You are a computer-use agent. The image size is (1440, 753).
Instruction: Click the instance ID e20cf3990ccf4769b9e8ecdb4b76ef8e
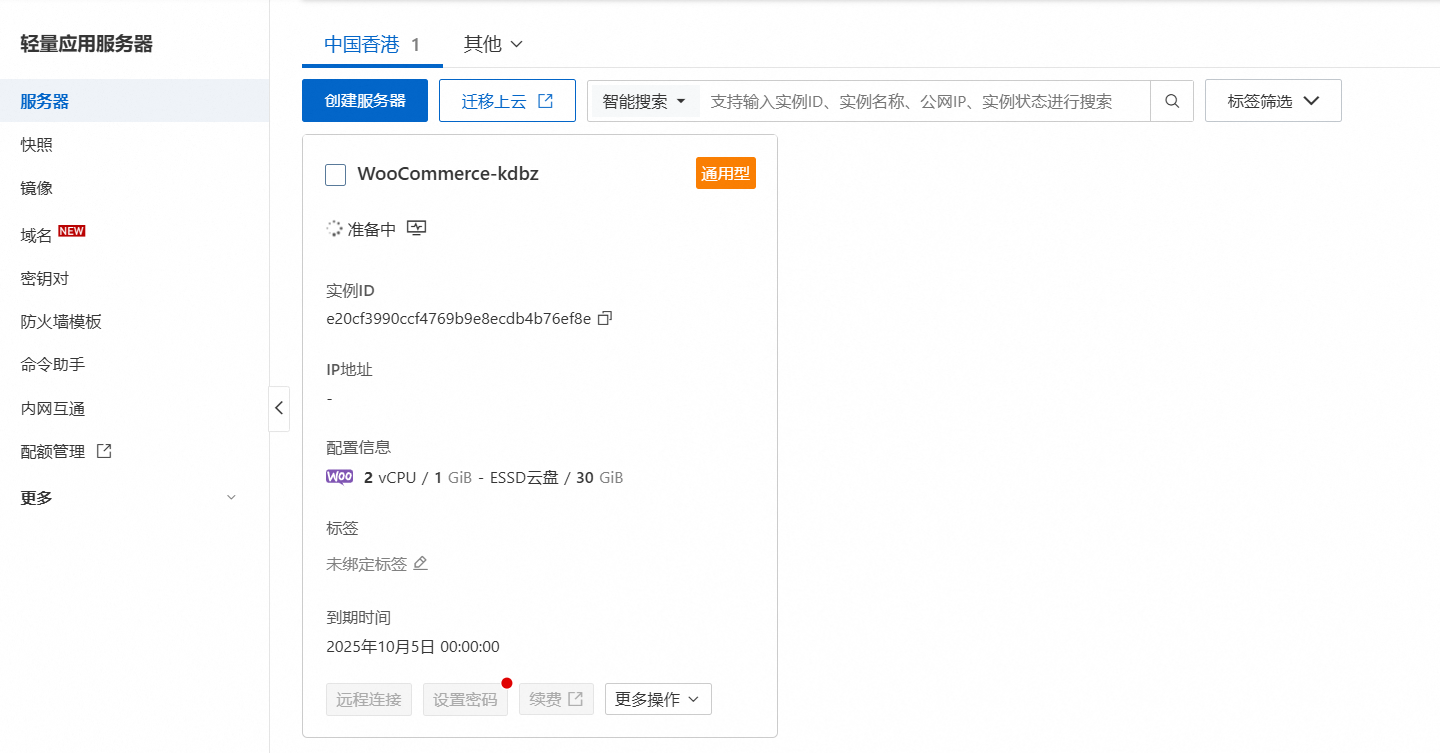coord(459,319)
